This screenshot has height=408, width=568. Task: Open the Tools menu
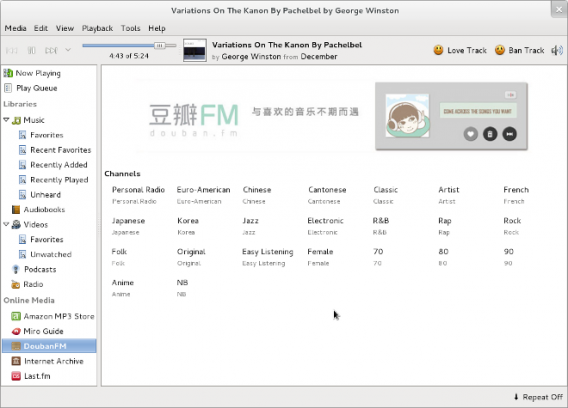130,28
